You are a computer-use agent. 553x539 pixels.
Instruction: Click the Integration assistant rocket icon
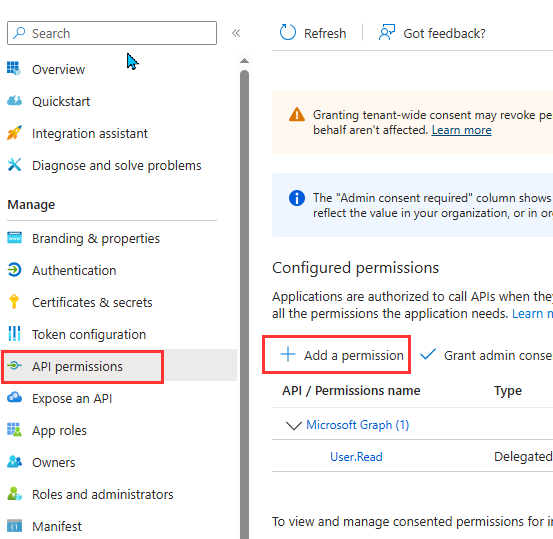pos(14,133)
